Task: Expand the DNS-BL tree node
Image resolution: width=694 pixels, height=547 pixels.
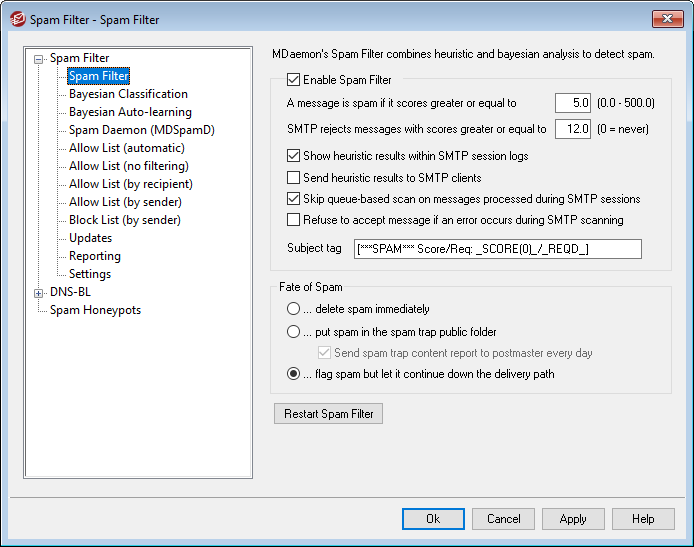Action: click(39, 293)
